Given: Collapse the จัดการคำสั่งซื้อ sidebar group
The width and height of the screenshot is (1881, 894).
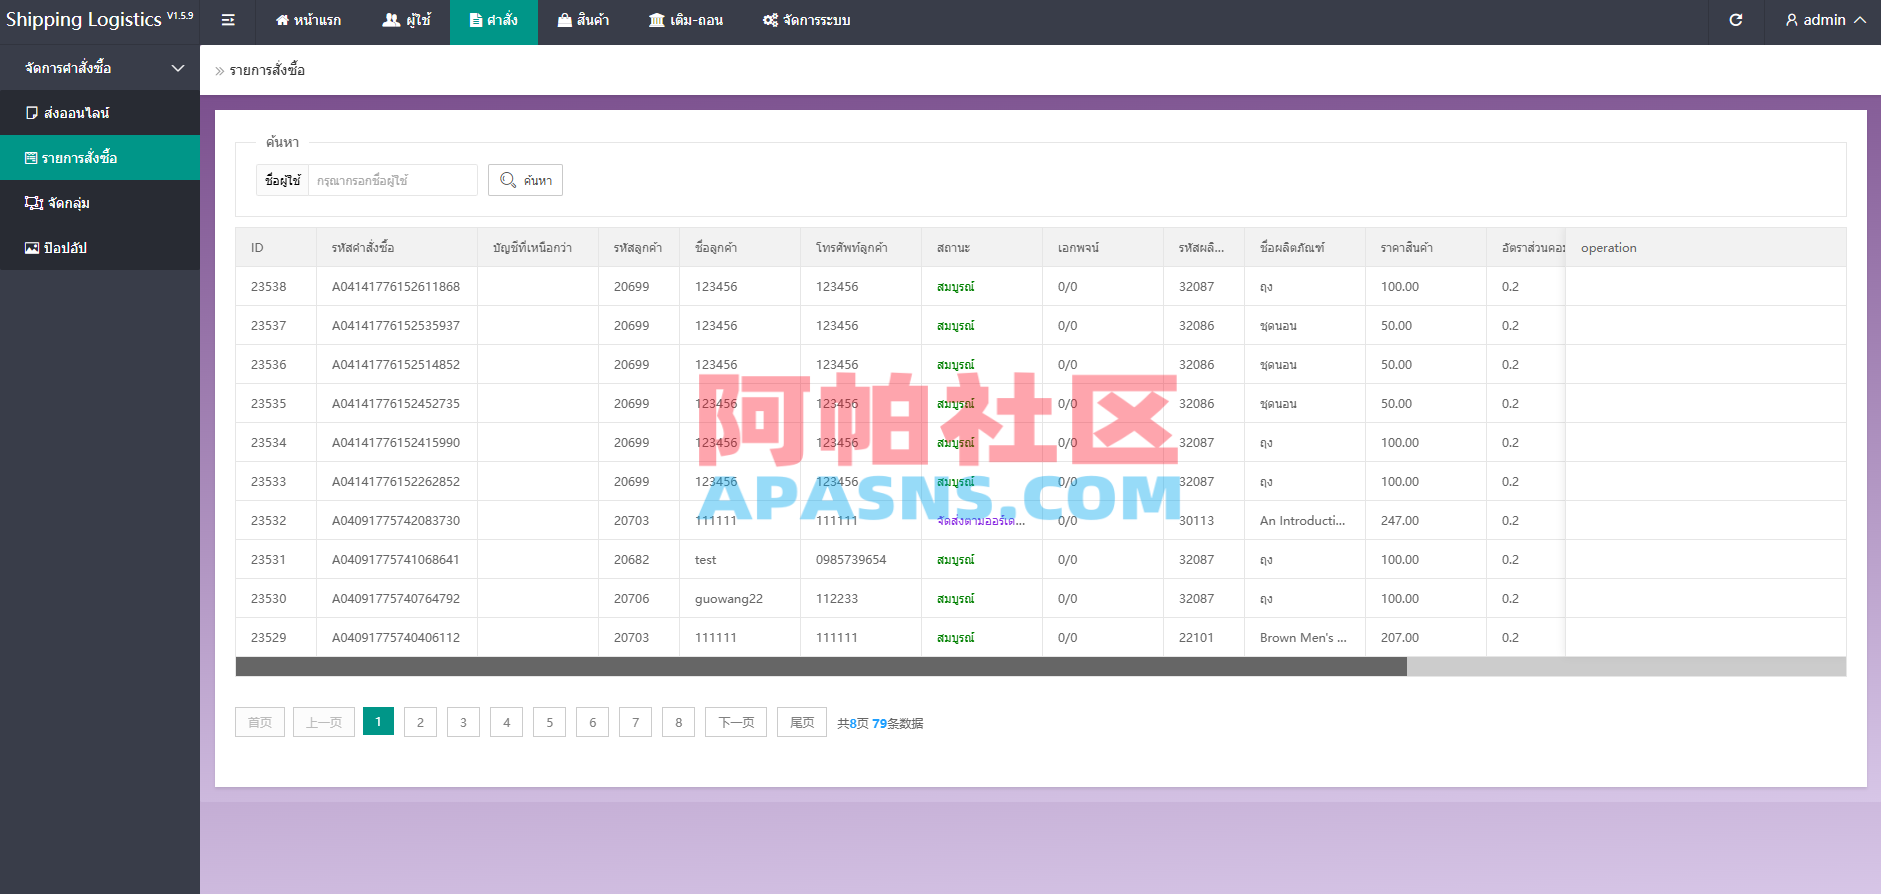Looking at the screenshot, I should [x=100, y=68].
